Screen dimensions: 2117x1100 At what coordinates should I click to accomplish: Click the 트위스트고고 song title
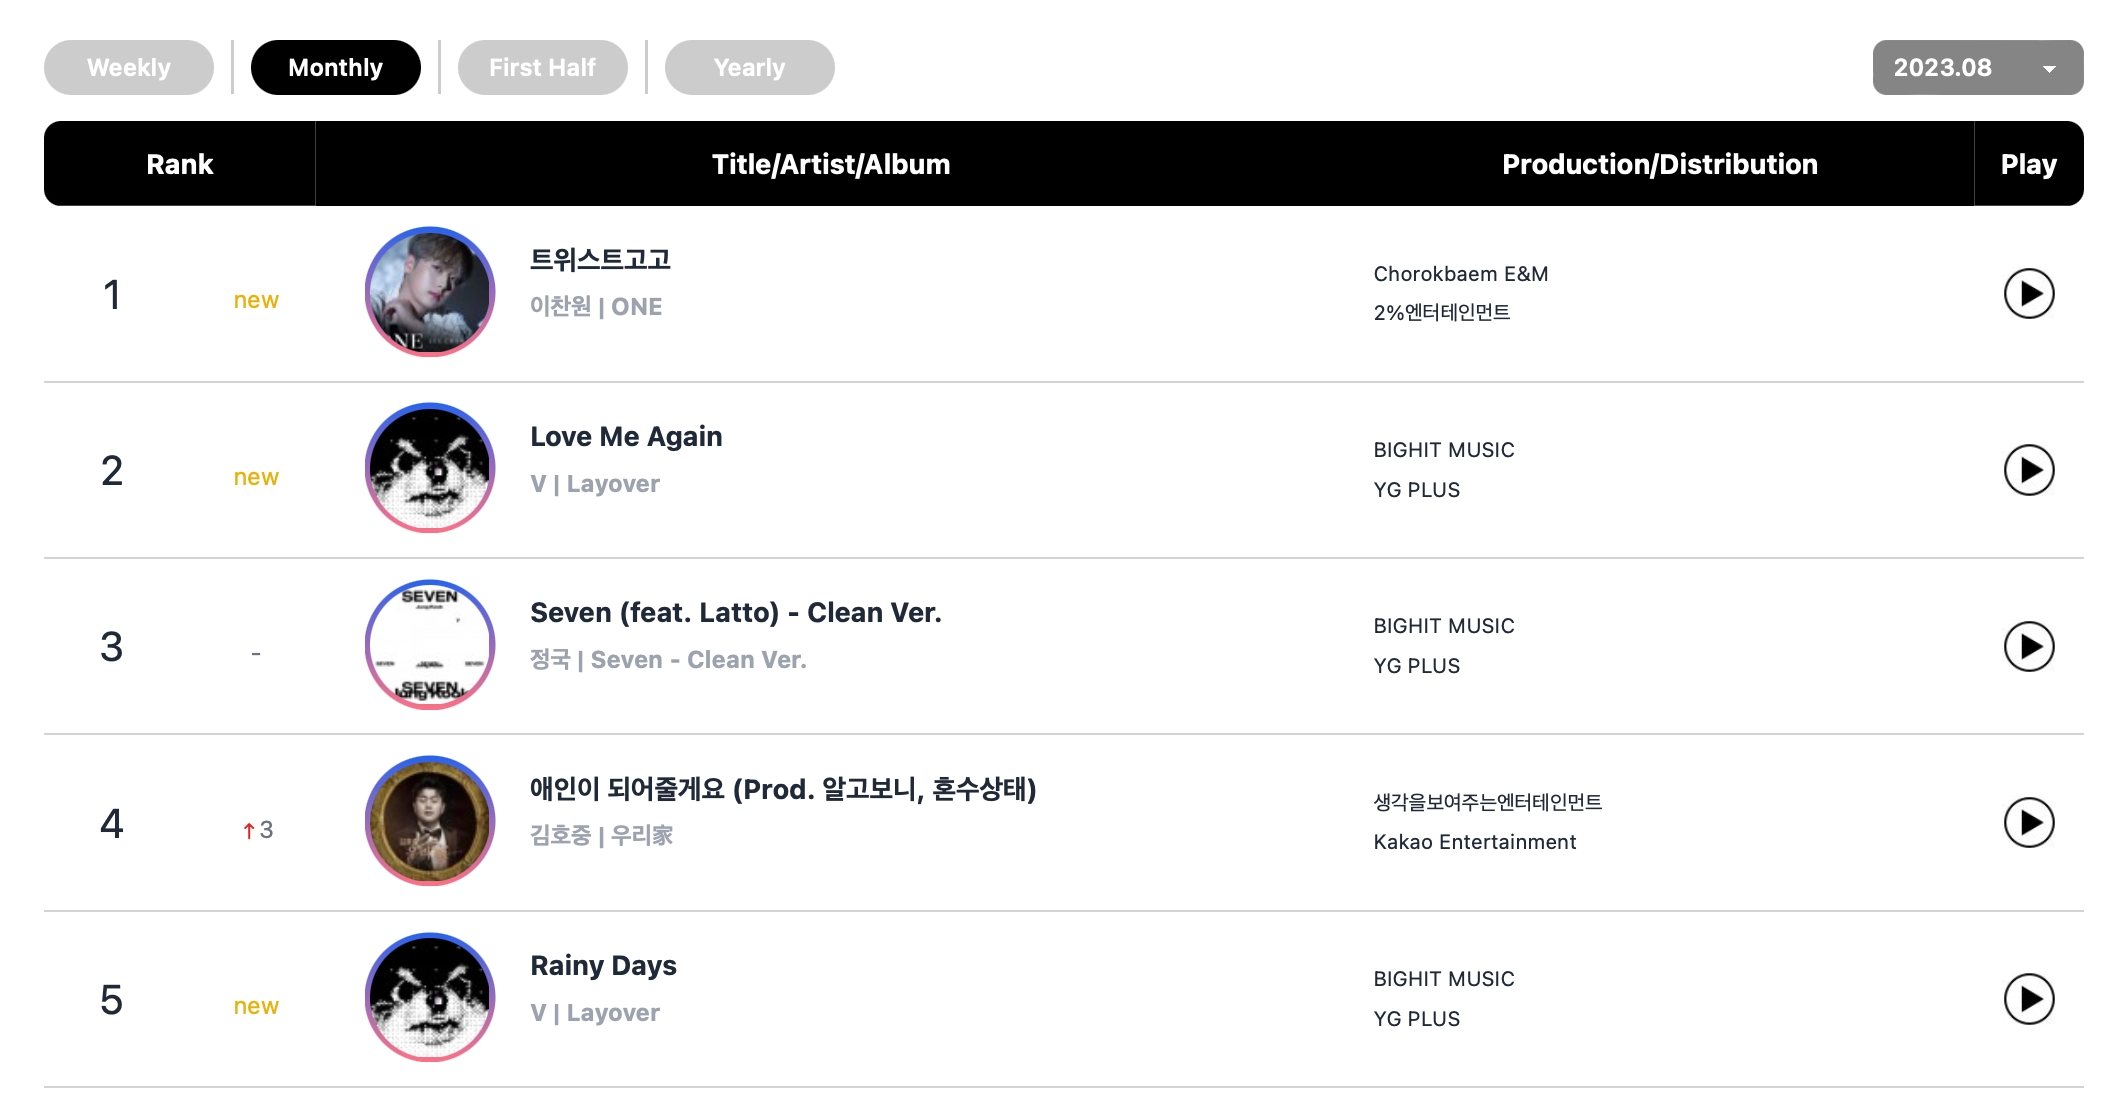pyautogui.click(x=600, y=260)
